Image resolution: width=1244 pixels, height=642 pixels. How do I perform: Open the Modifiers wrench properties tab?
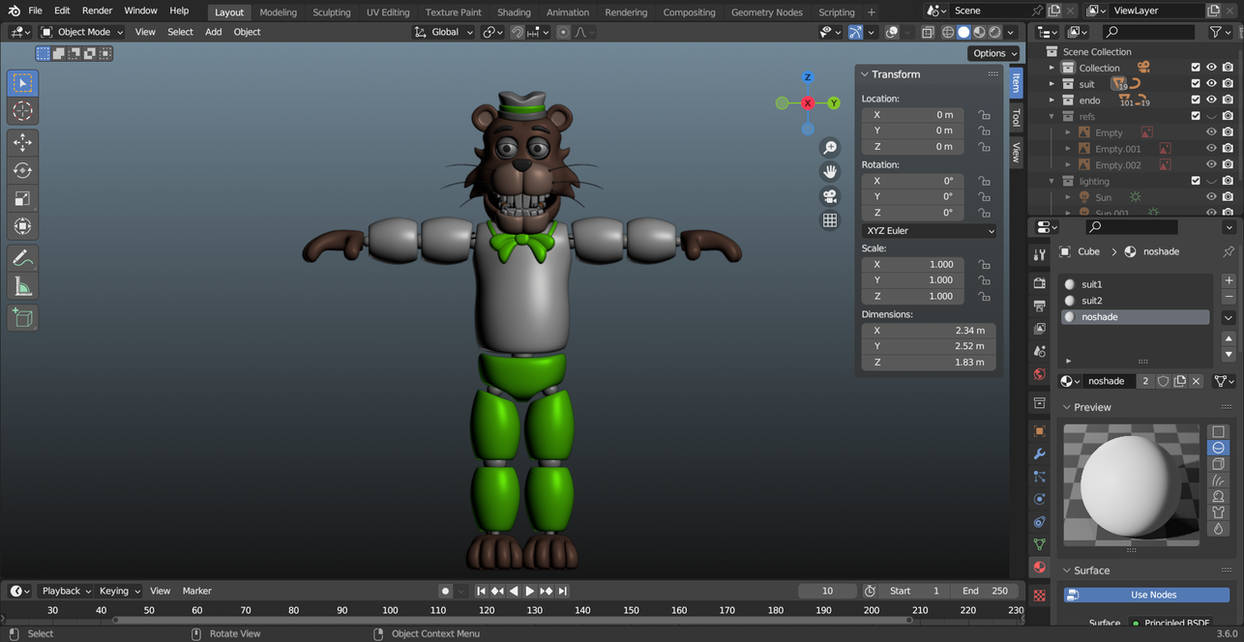tap(1040, 454)
